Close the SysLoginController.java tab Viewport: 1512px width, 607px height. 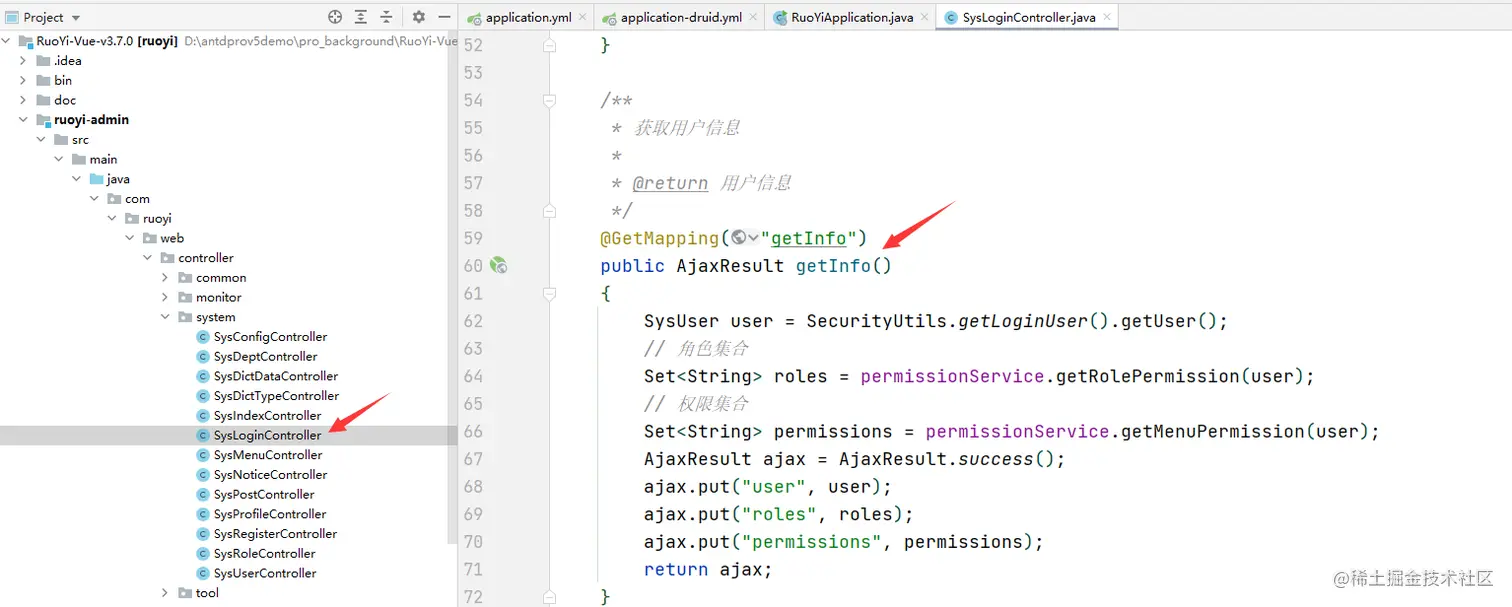[1106, 18]
